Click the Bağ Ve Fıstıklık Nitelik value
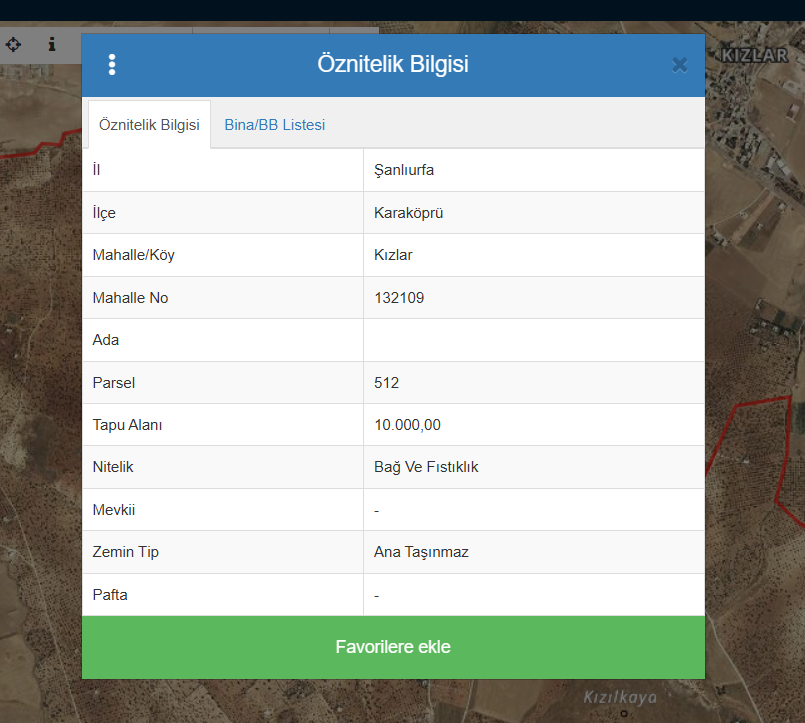Screen dimensions: 805x723 (x=426, y=467)
